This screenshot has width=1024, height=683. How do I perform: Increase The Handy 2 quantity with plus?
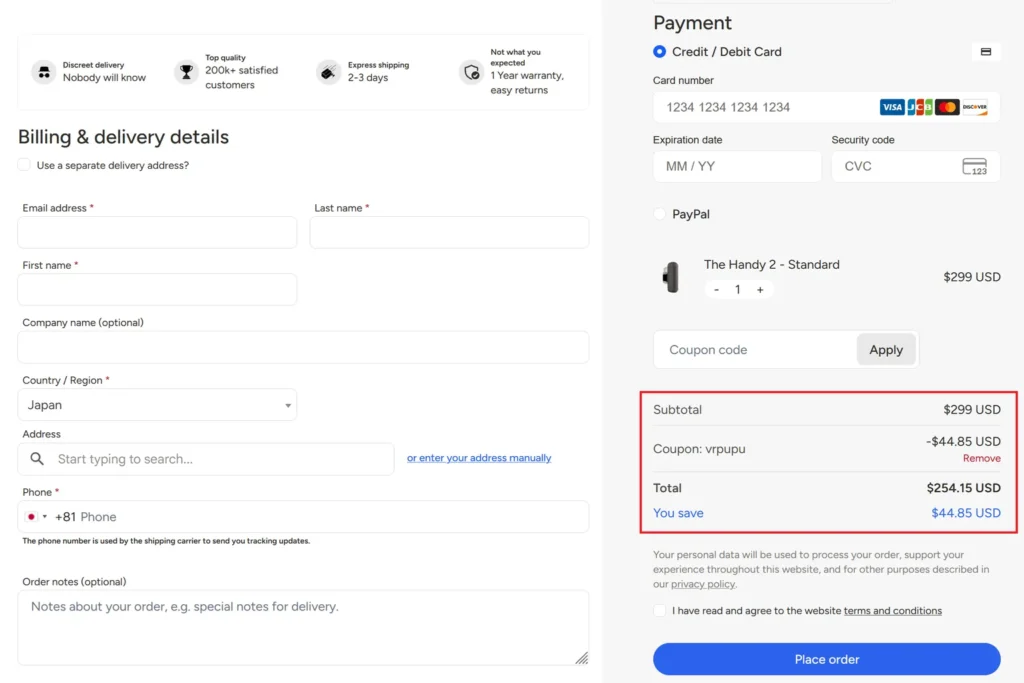[760, 289]
